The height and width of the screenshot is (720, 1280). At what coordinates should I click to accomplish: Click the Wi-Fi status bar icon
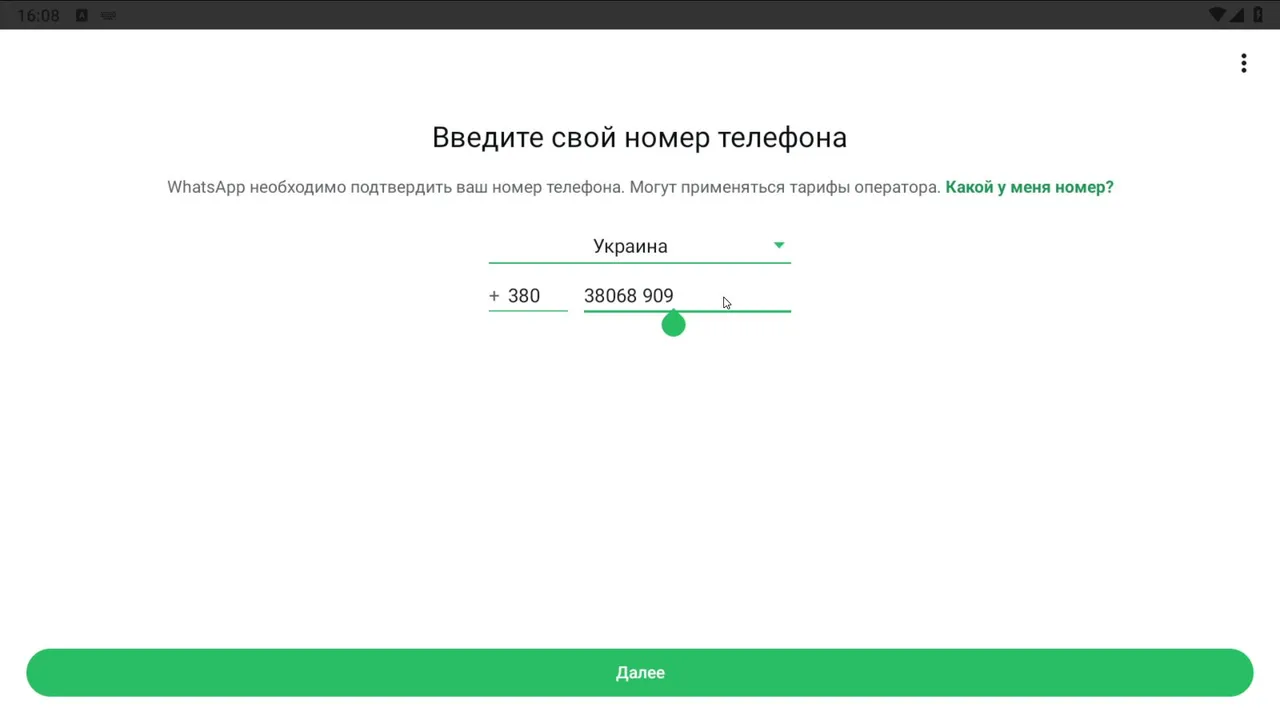[x=1217, y=15]
